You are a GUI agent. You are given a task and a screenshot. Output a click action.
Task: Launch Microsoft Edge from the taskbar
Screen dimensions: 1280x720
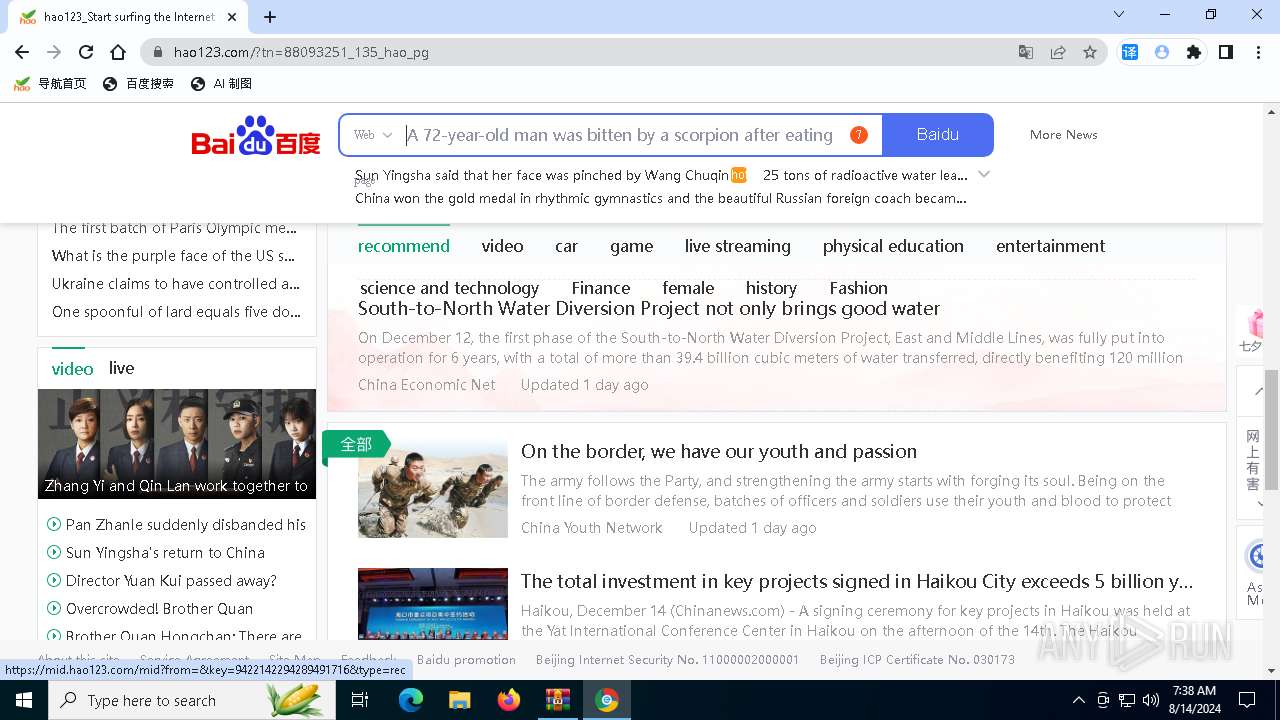pyautogui.click(x=411, y=700)
